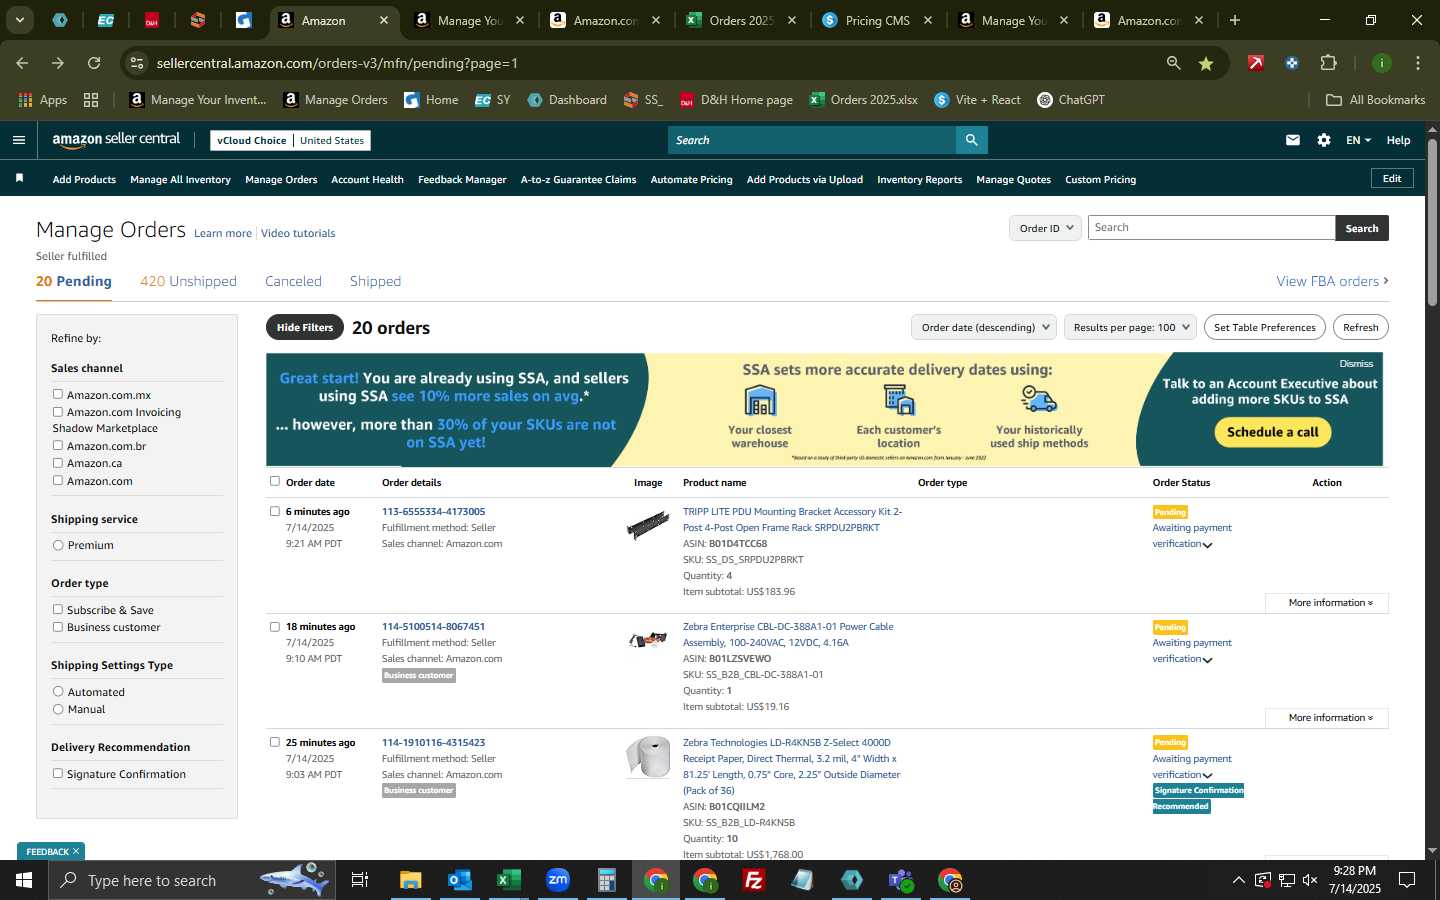Check the Subscribe & Save order type

pos(58,609)
